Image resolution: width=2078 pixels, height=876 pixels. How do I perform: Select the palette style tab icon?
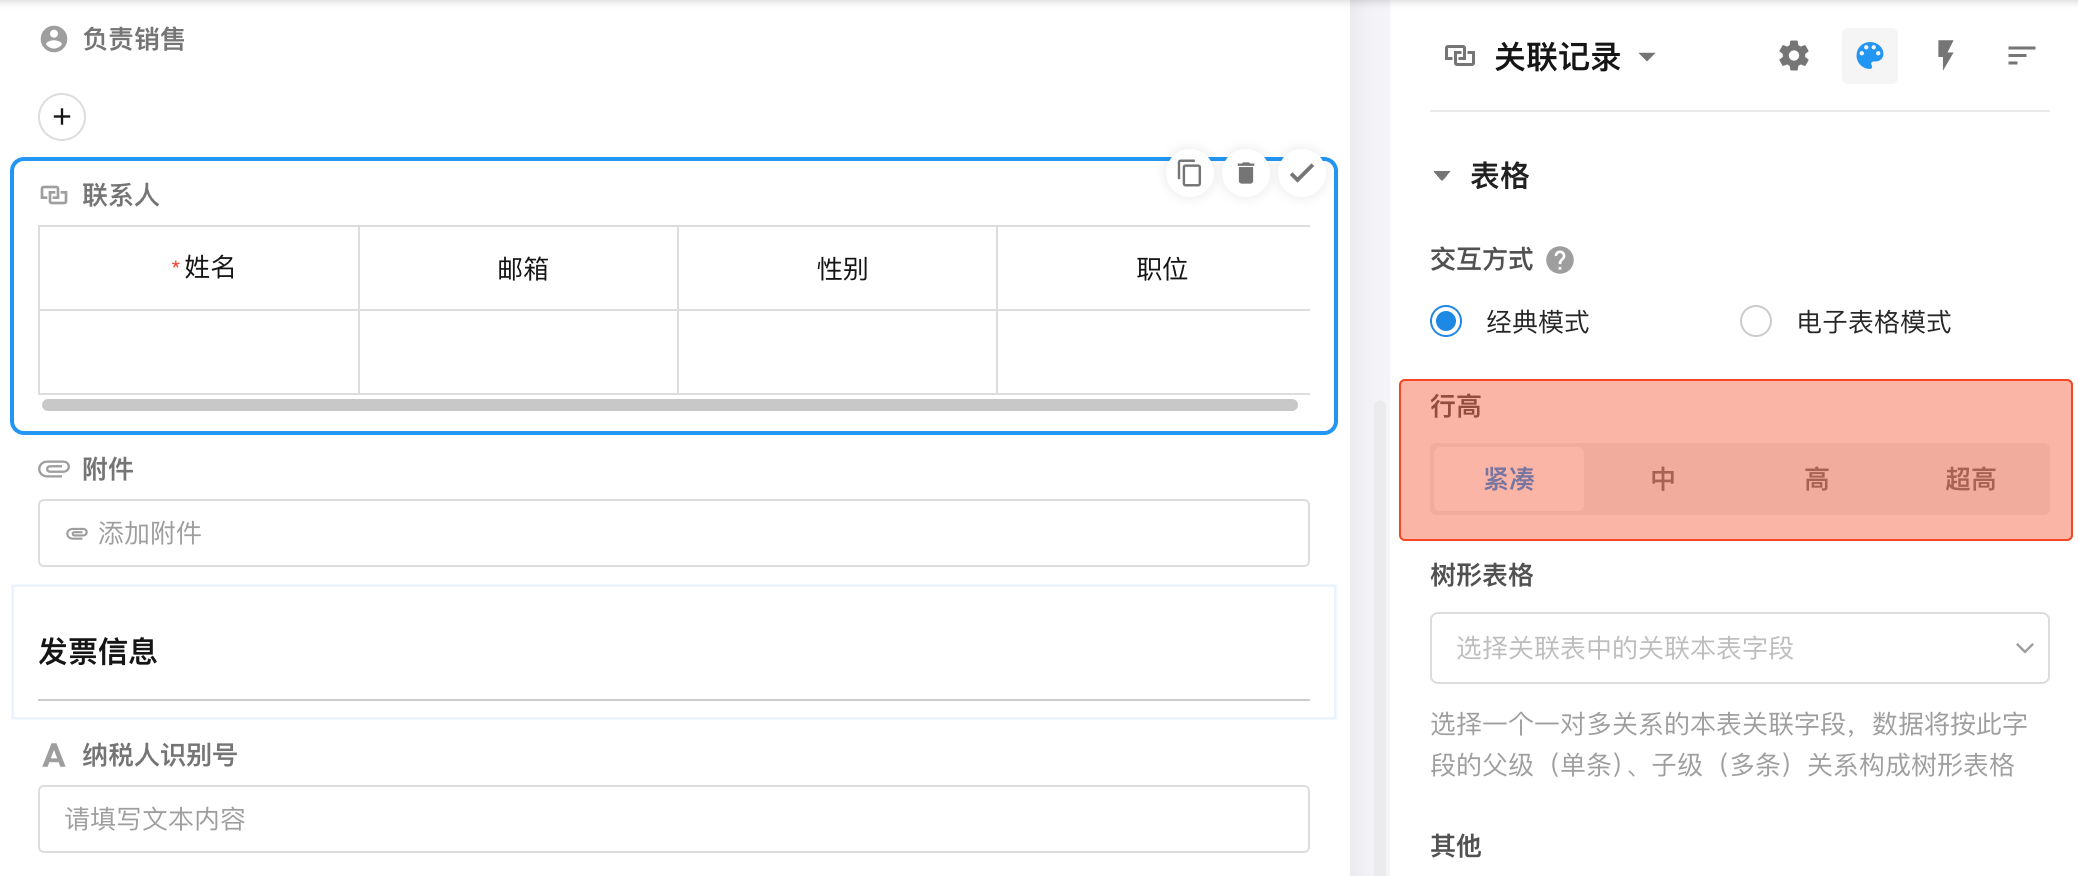pos(1869,56)
